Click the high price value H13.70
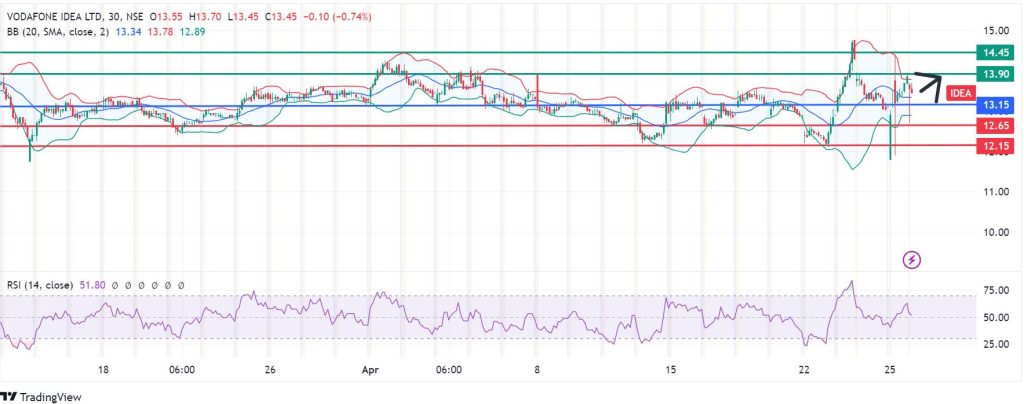1024x404 pixels. point(204,17)
